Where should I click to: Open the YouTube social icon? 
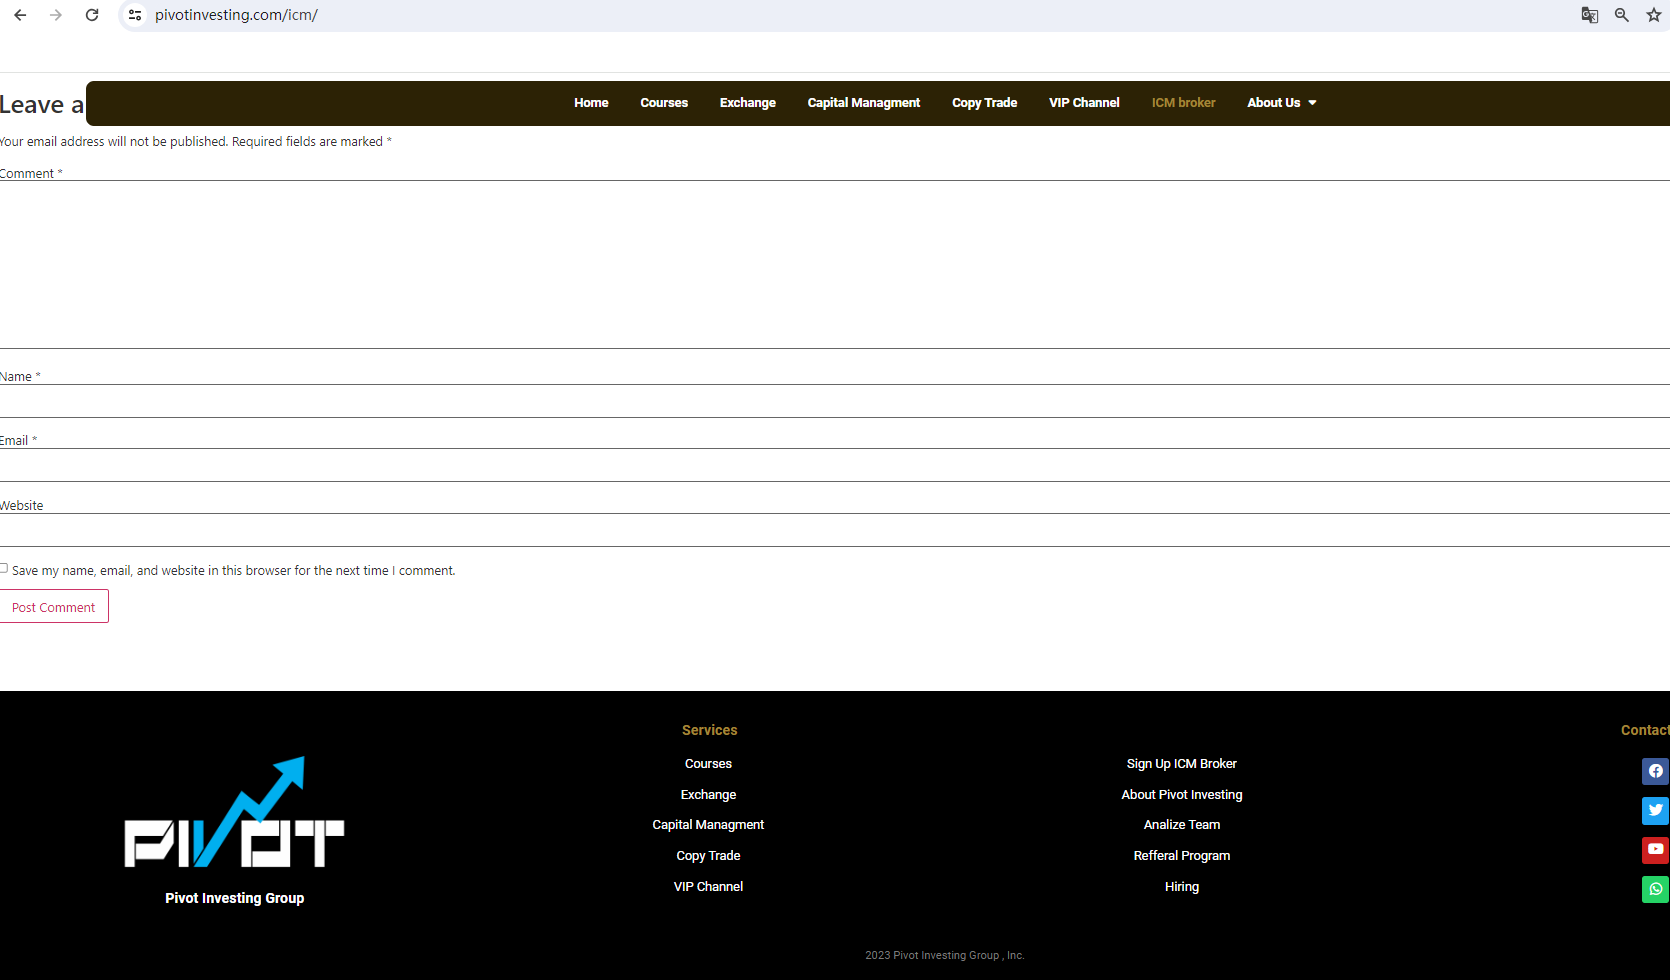click(1655, 849)
